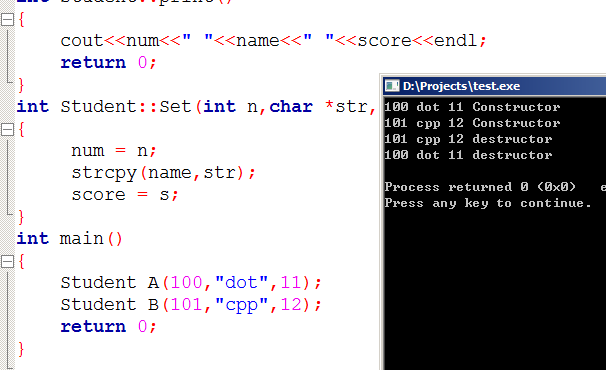Click console line '100 dot 11 destructor'
606x370 pixels.
click(x=468, y=155)
